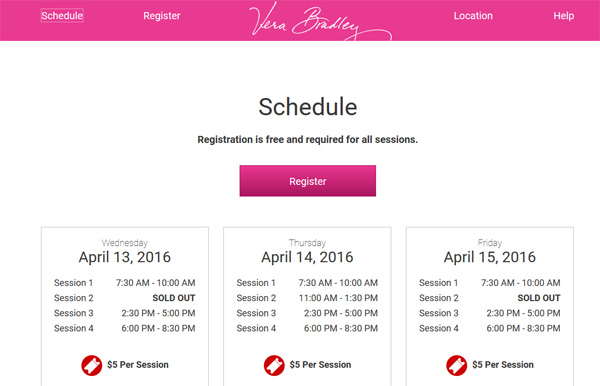Click the ticket icon under April 14
Viewport: 600px width, 386px height.
coord(274,365)
